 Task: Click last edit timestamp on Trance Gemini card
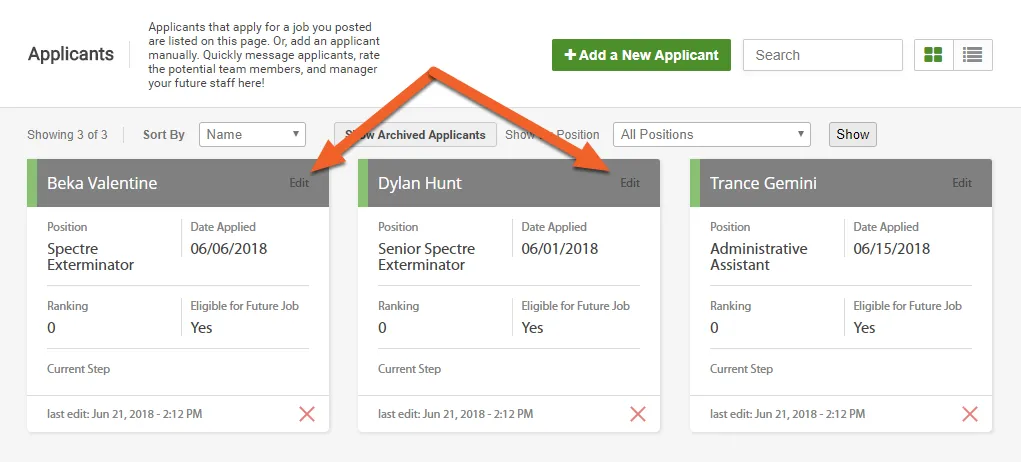point(788,413)
